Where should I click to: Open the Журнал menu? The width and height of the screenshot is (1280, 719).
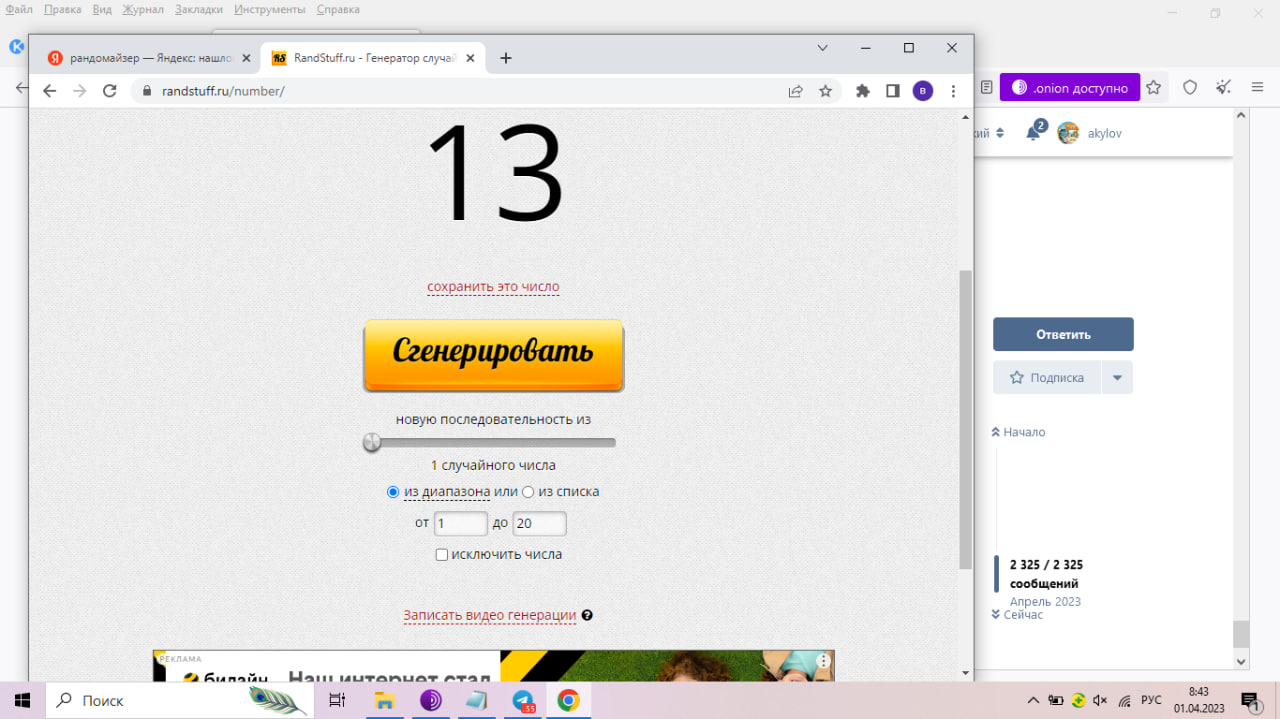pyautogui.click(x=143, y=10)
